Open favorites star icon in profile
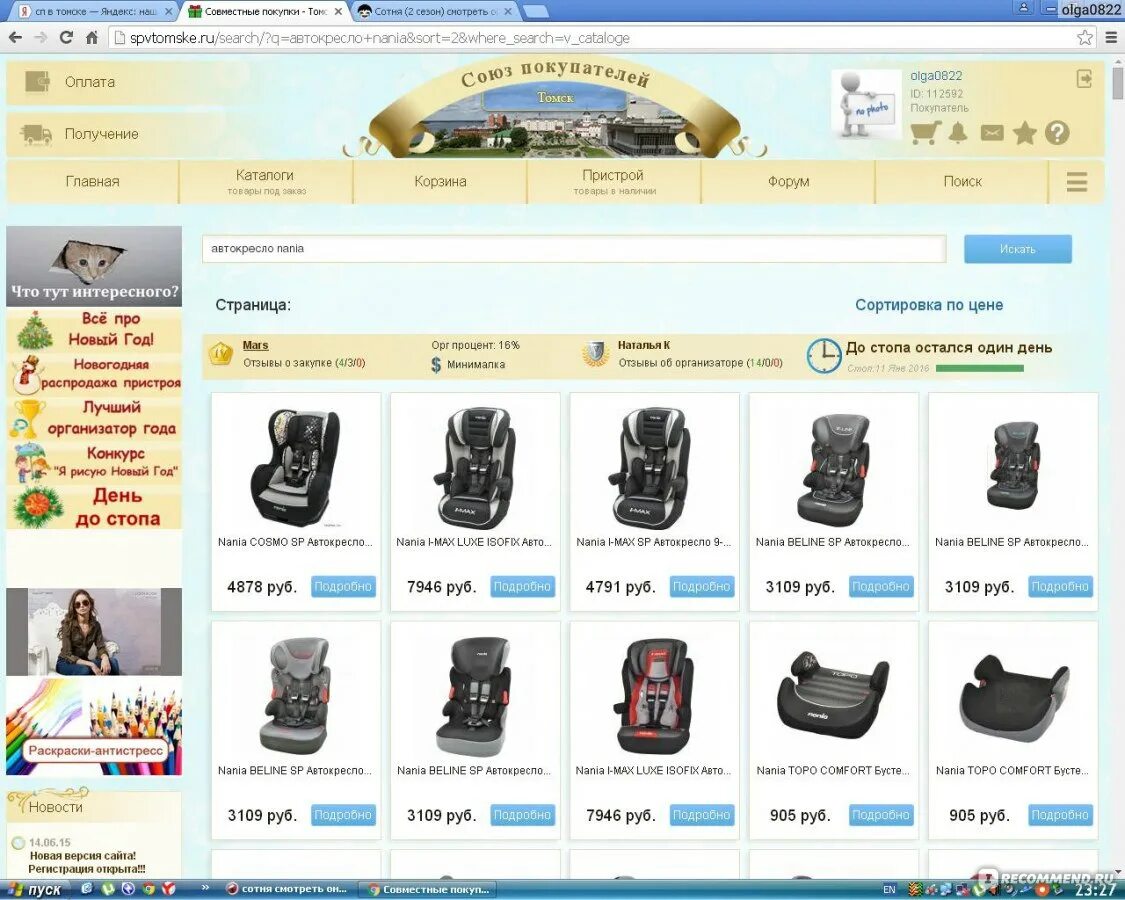 click(1025, 133)
